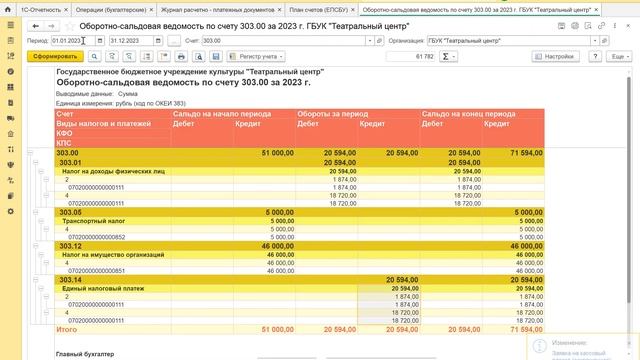Navigate back with the left arrow
This screenshot has height=360, width=640.
point(36,26)
